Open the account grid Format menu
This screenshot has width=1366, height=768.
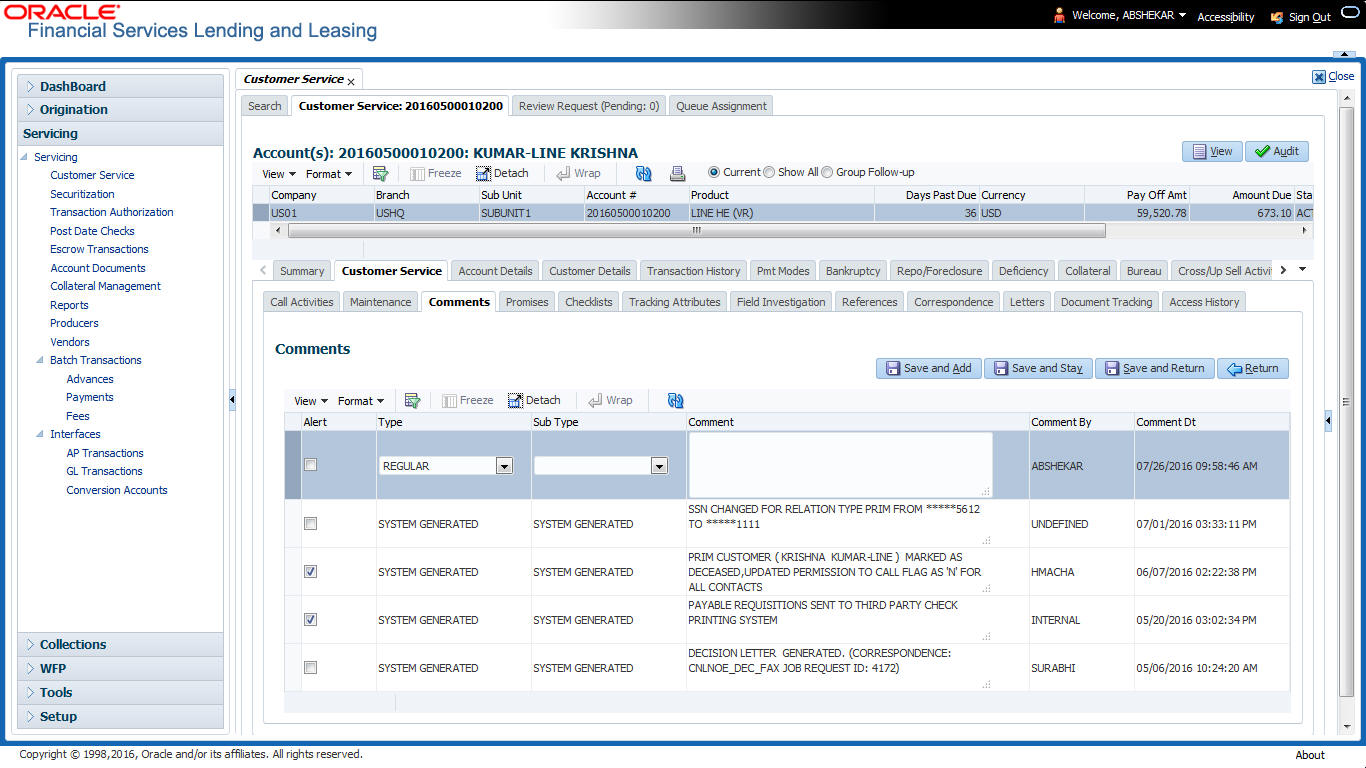[329, 174]
